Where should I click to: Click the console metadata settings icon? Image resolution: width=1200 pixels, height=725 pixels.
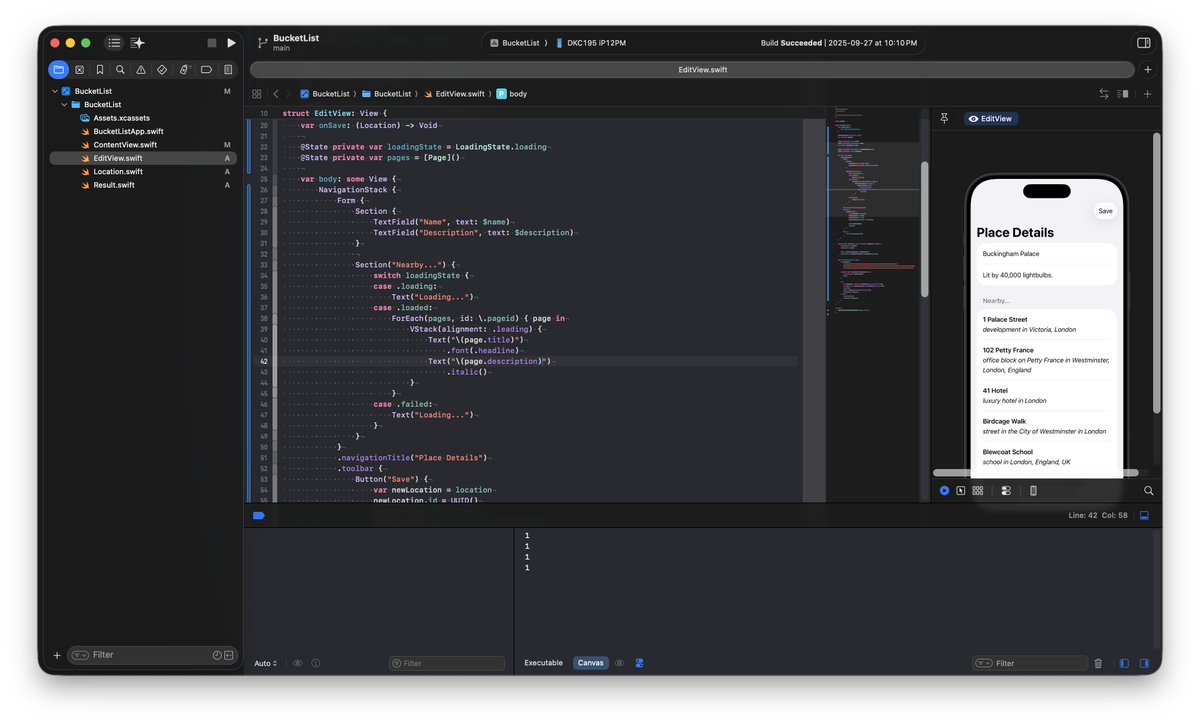tap(639, 663)
